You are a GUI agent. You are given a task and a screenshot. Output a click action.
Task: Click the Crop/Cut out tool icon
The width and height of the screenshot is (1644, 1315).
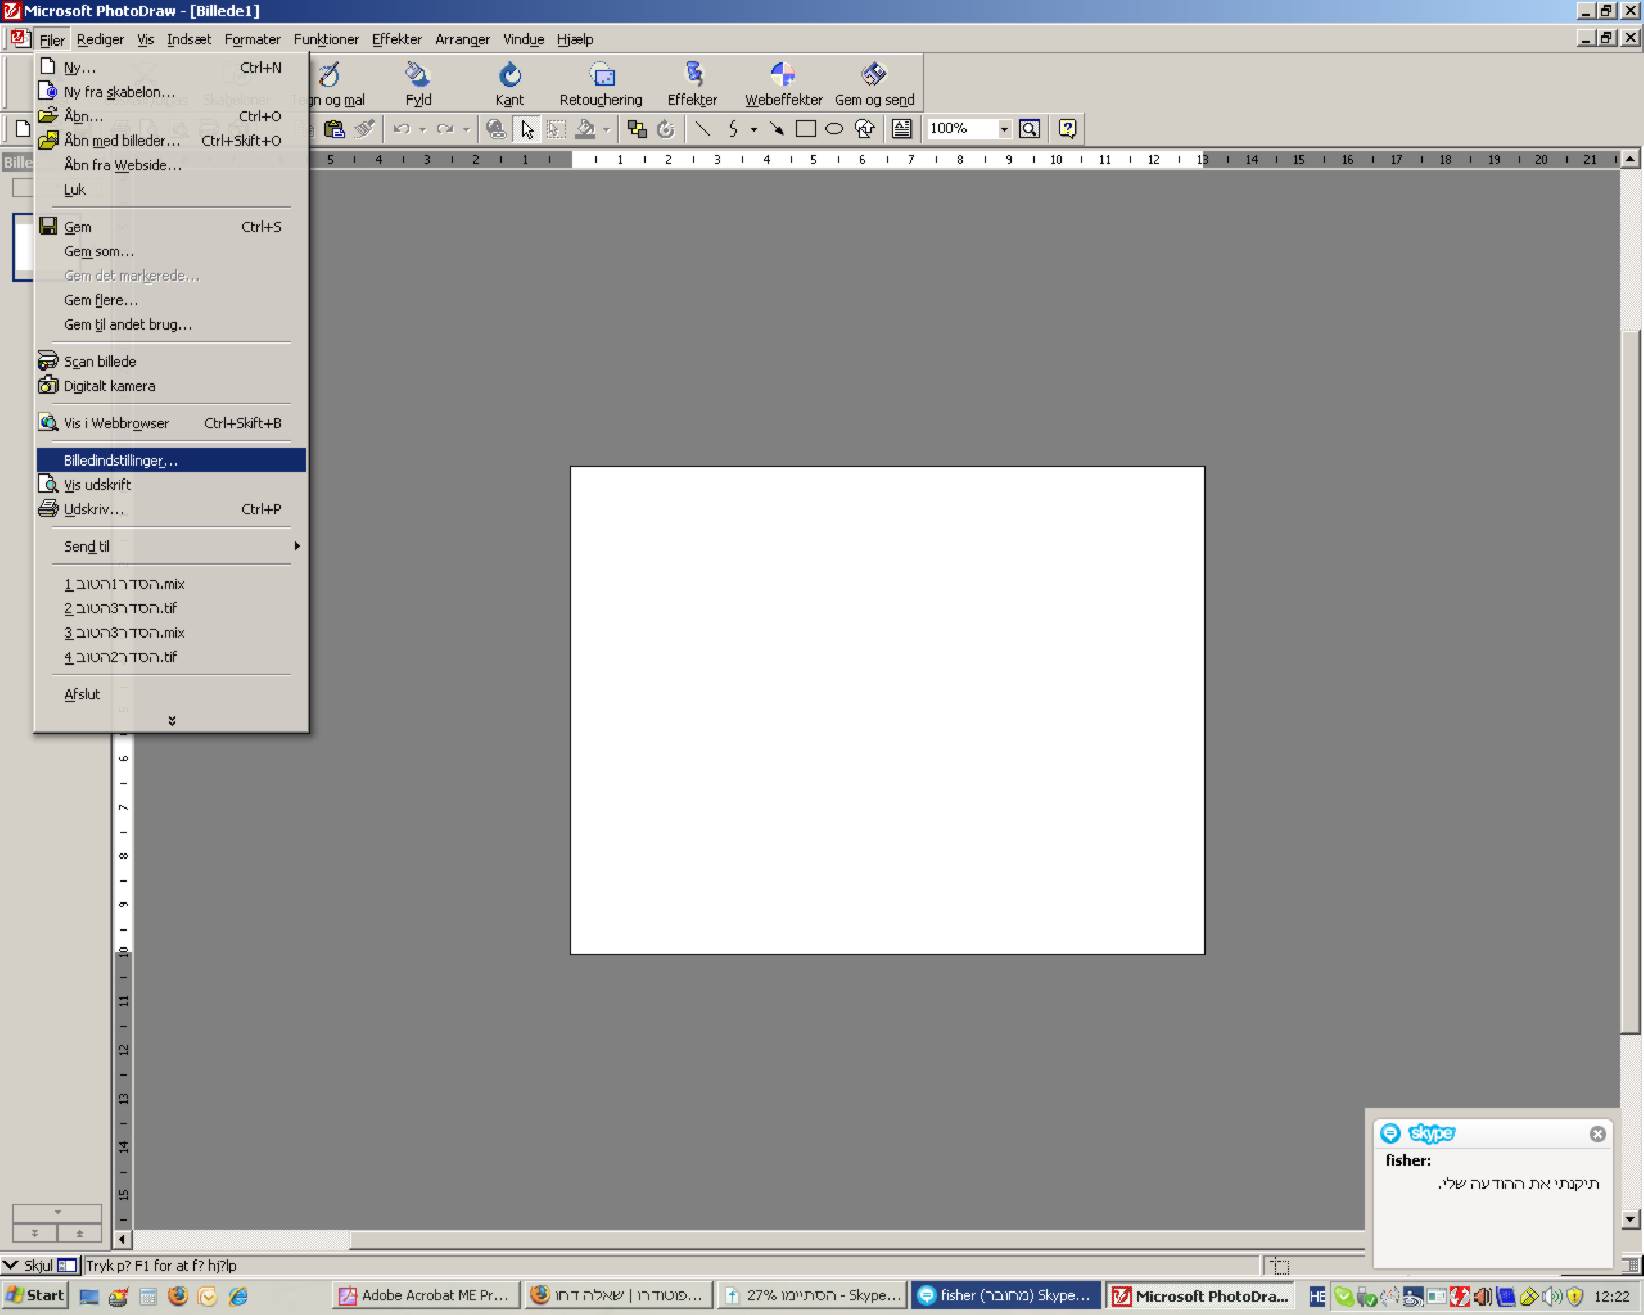(556, 129)
